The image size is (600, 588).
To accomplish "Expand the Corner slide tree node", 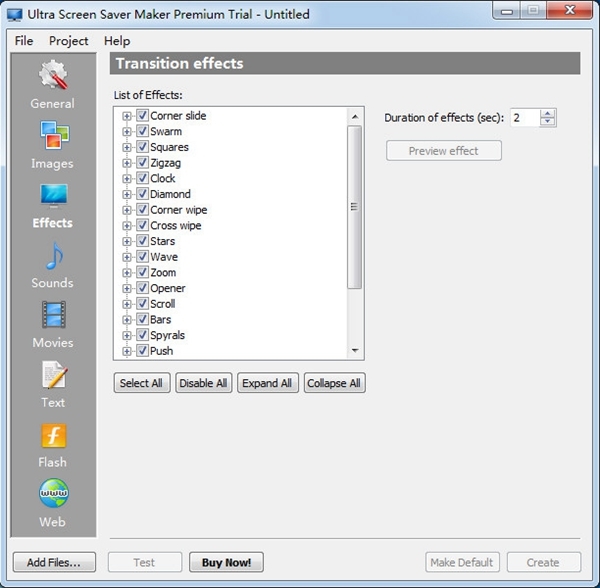I will [126, 116].
